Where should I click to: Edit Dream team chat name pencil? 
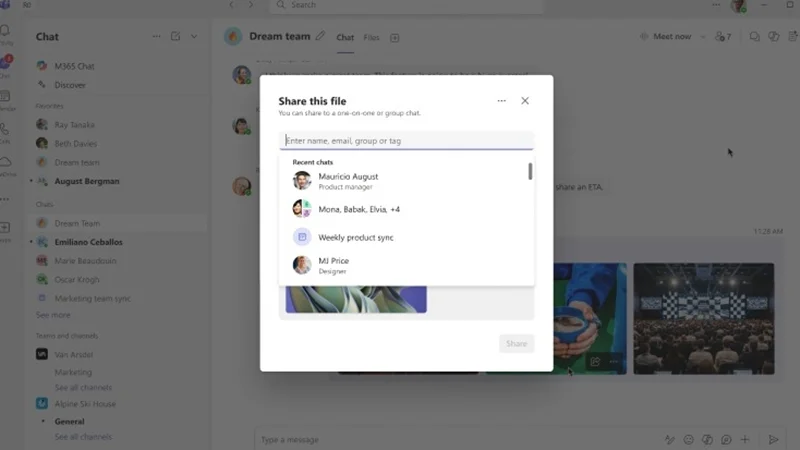(x=320, y=36)
